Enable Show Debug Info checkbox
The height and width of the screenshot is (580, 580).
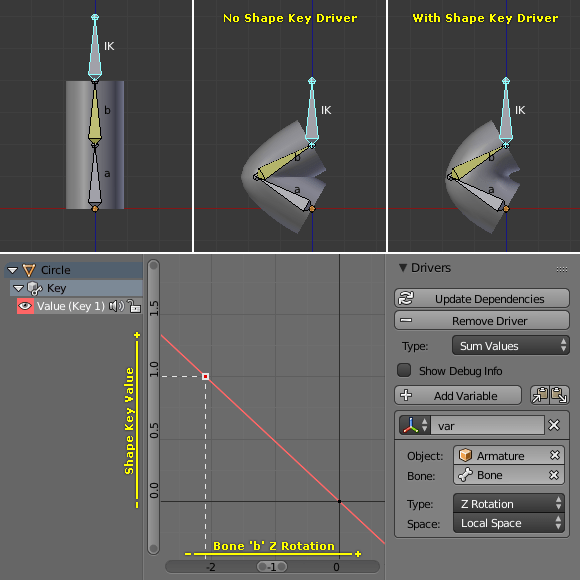[404, 370]
